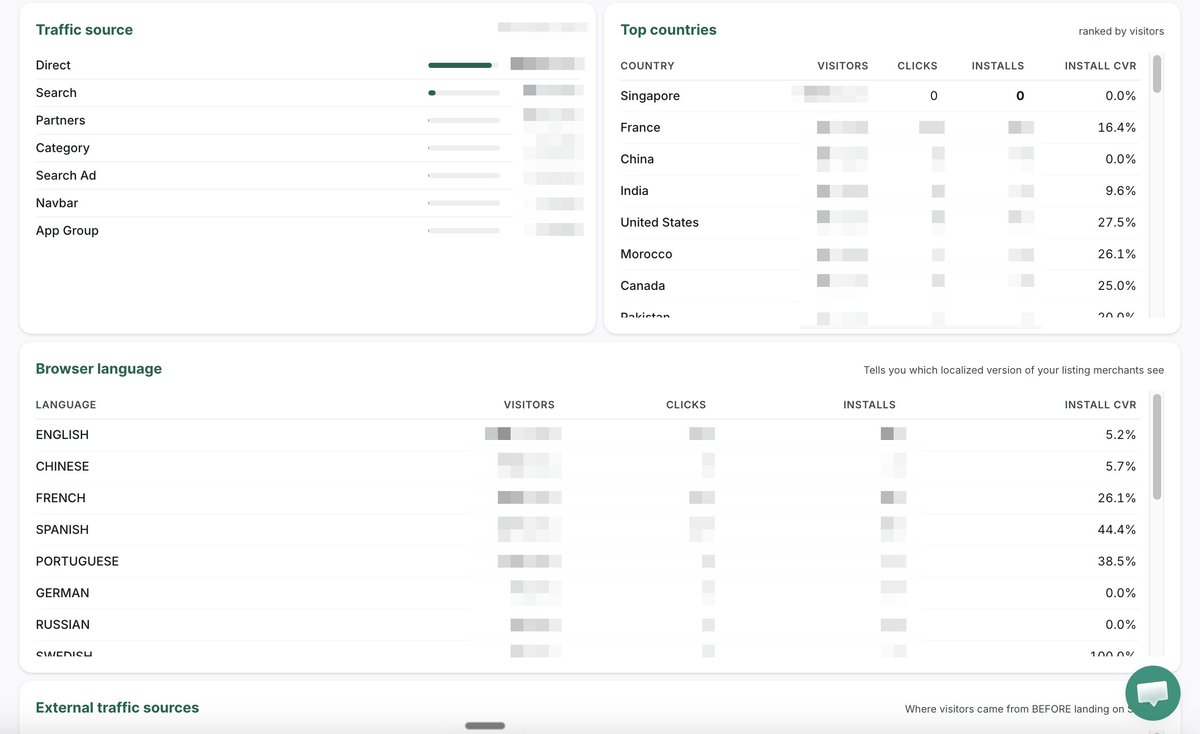Screen dimensions: 1200x734
Task: Click the Traffic source panel heading
Action: (84, 30)
